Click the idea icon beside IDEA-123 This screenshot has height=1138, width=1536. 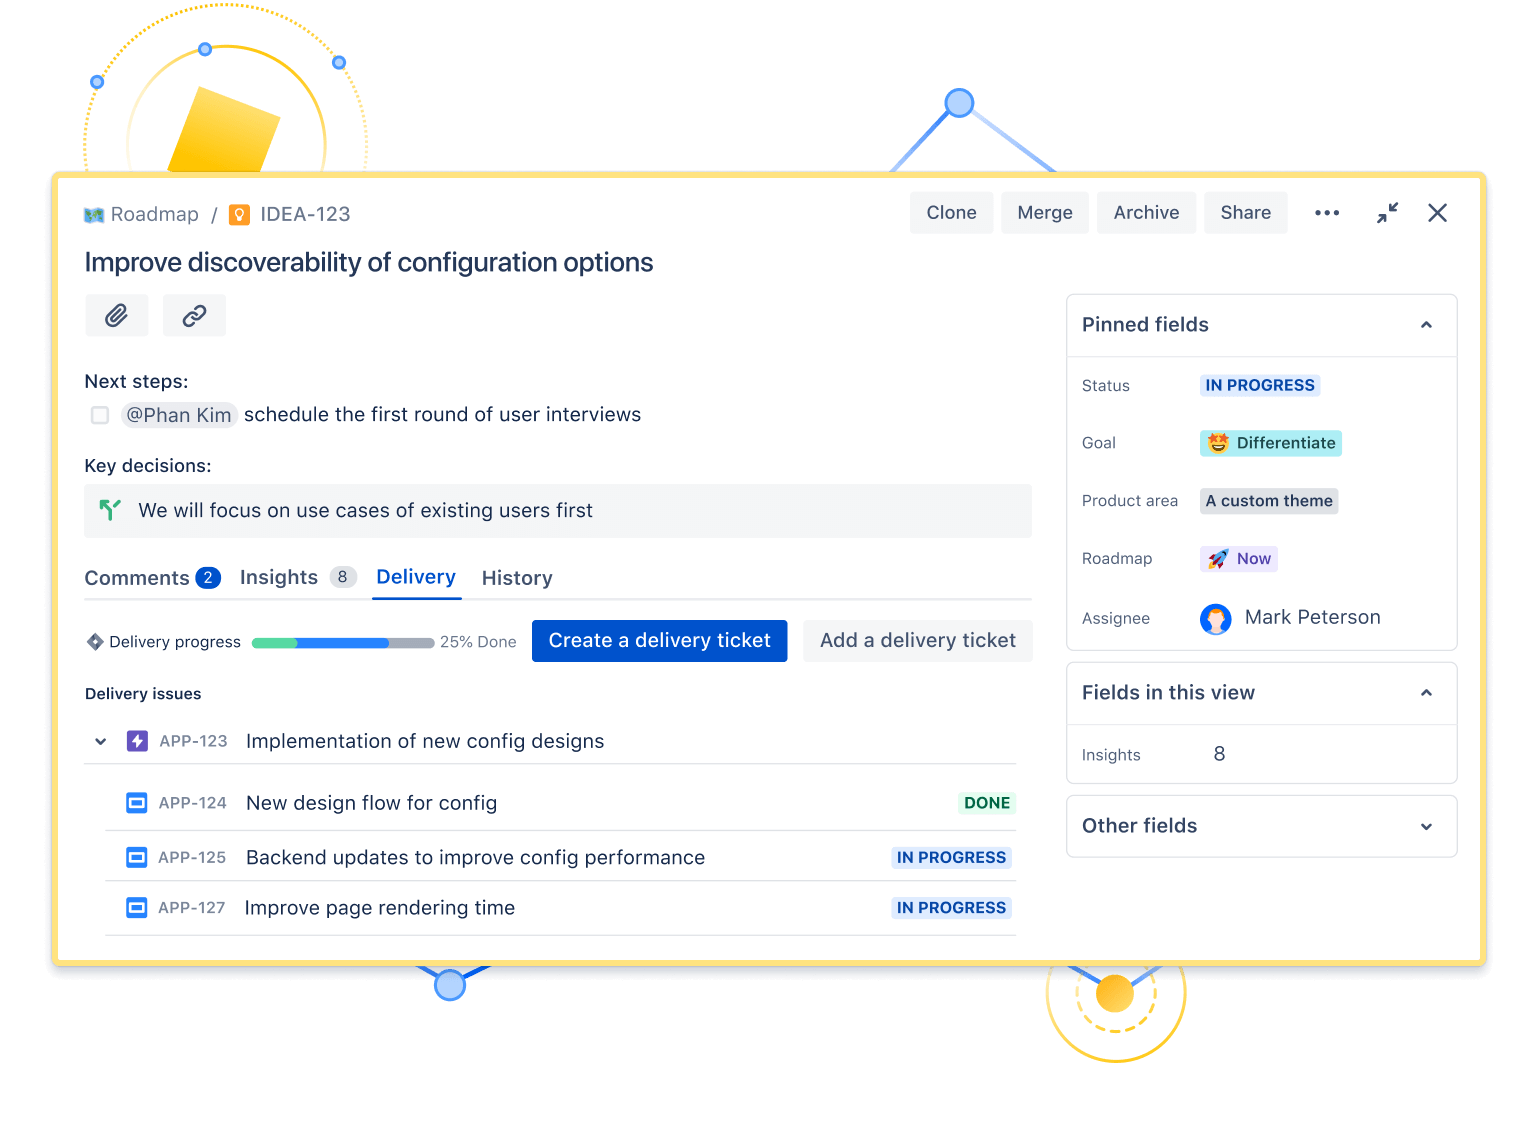[x=239, y=214]
